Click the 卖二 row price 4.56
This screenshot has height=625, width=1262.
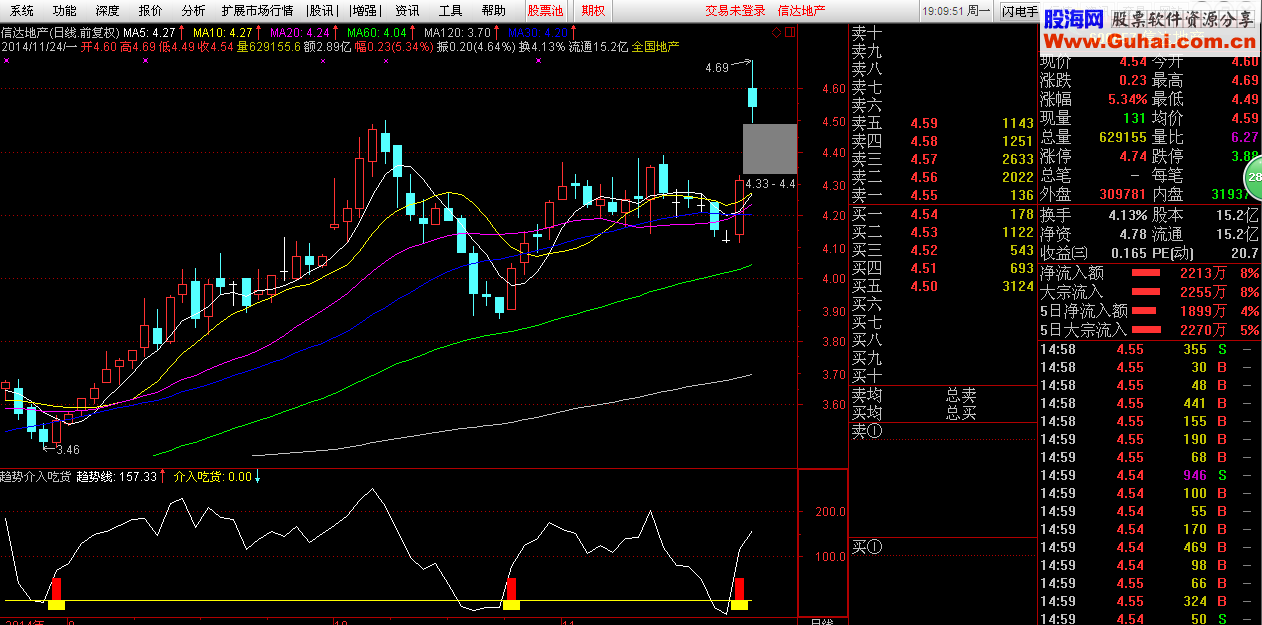coord(924,177)
